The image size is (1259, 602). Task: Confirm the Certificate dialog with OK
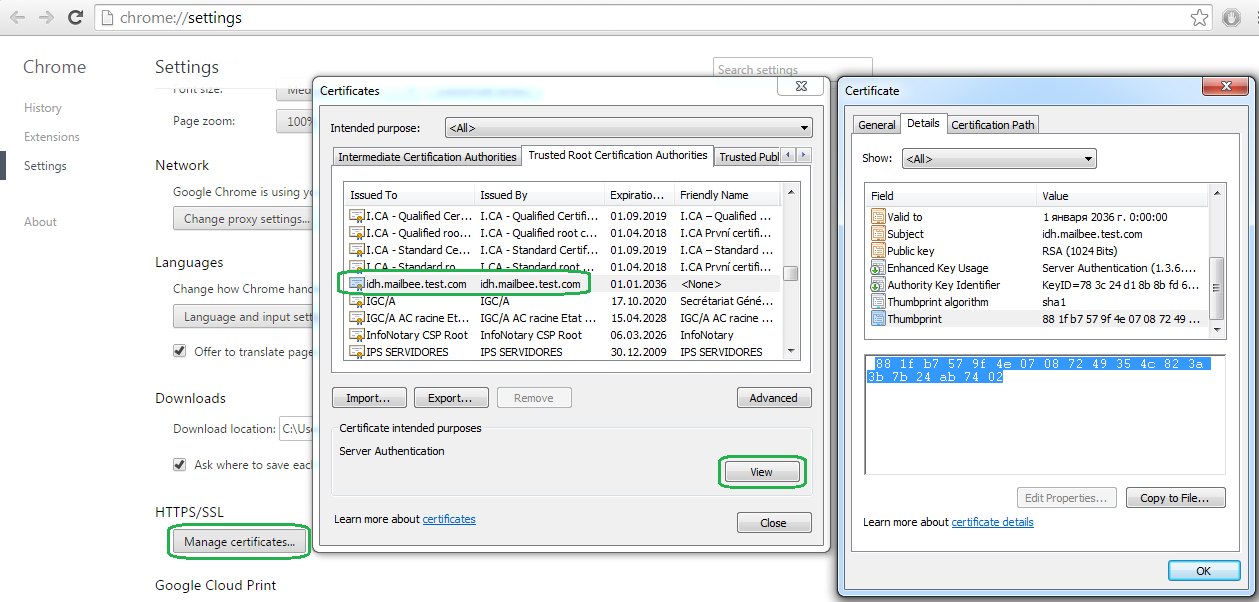point(1203,571)
